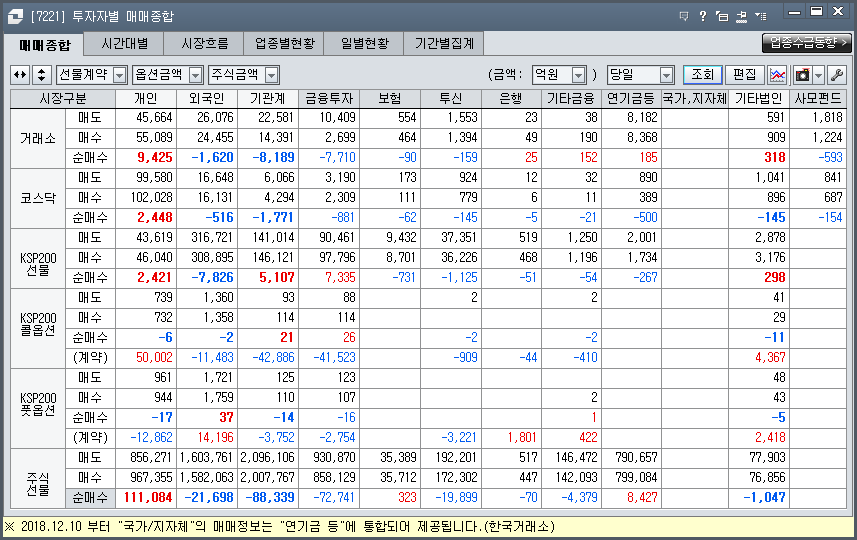Click the 기타금융 column header
Viewport: 857px width, 540px height.
point(571,98)
